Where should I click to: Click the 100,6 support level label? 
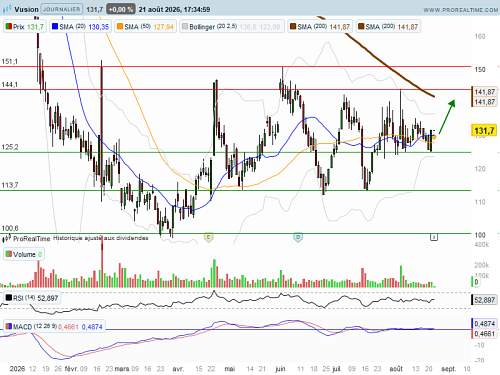pos(10,228)
